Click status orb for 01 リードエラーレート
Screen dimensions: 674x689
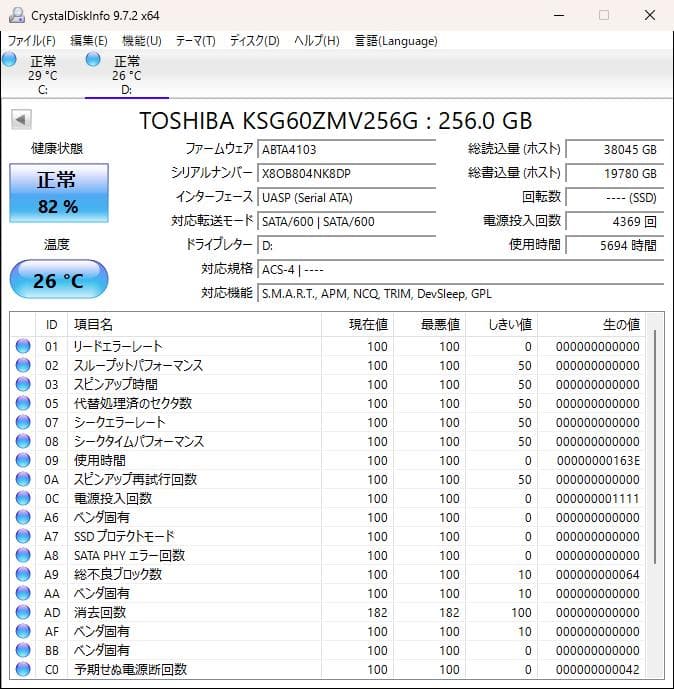coord(23,346)
